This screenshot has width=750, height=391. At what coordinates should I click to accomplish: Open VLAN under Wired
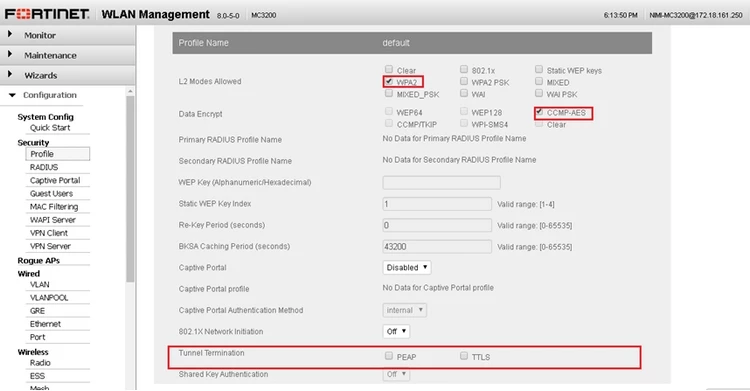click(39, 284)
